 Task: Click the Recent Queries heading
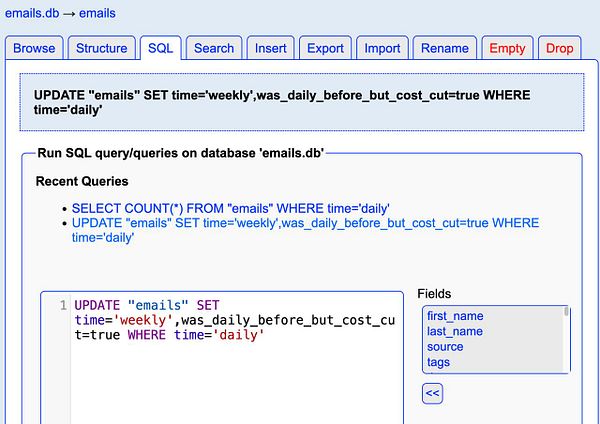click(82, 181)
